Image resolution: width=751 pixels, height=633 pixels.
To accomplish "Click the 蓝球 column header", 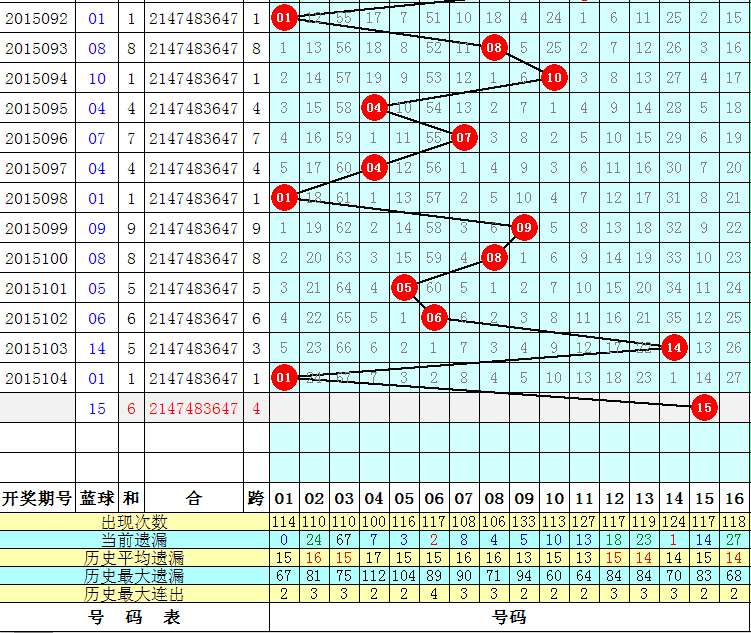I will tap(97, 497).
